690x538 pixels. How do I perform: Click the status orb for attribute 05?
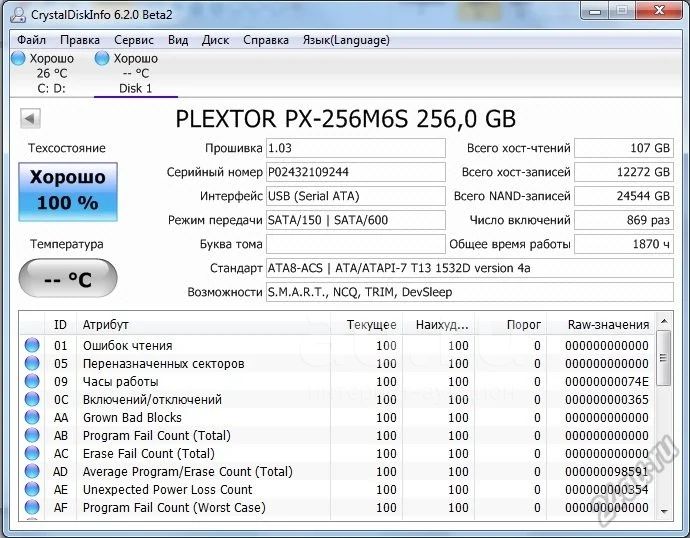click(x=32, y=363)
